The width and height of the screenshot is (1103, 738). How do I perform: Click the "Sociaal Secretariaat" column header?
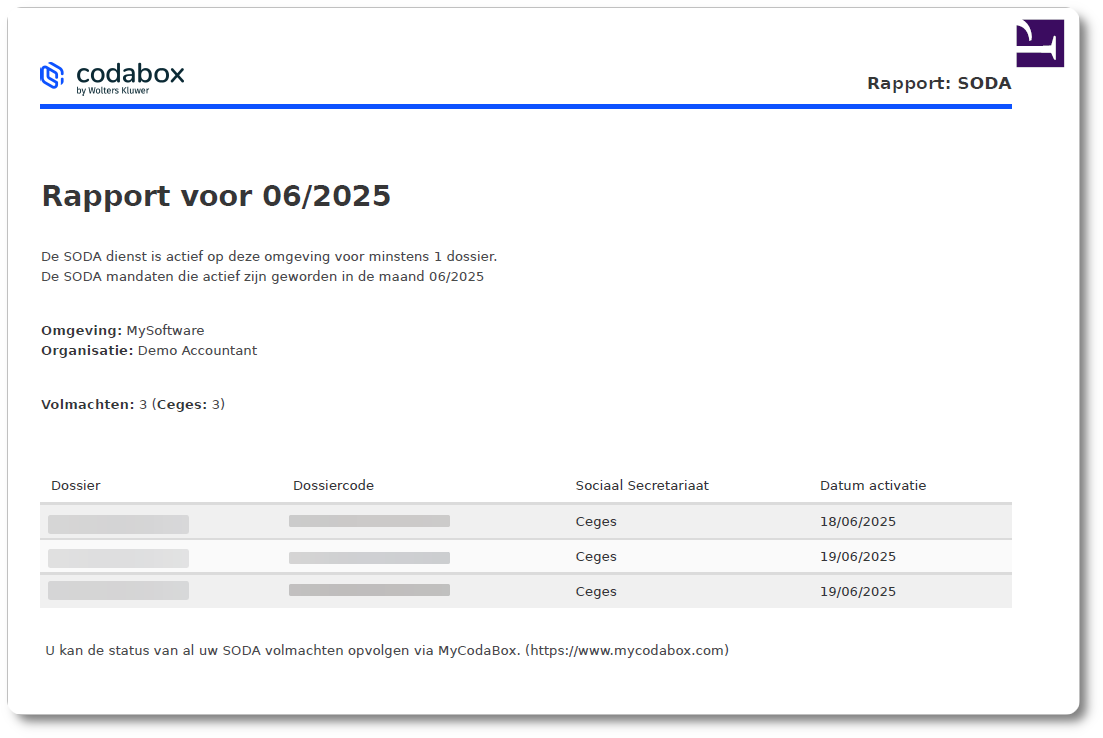pyautogui.click(x=642, y=485)
